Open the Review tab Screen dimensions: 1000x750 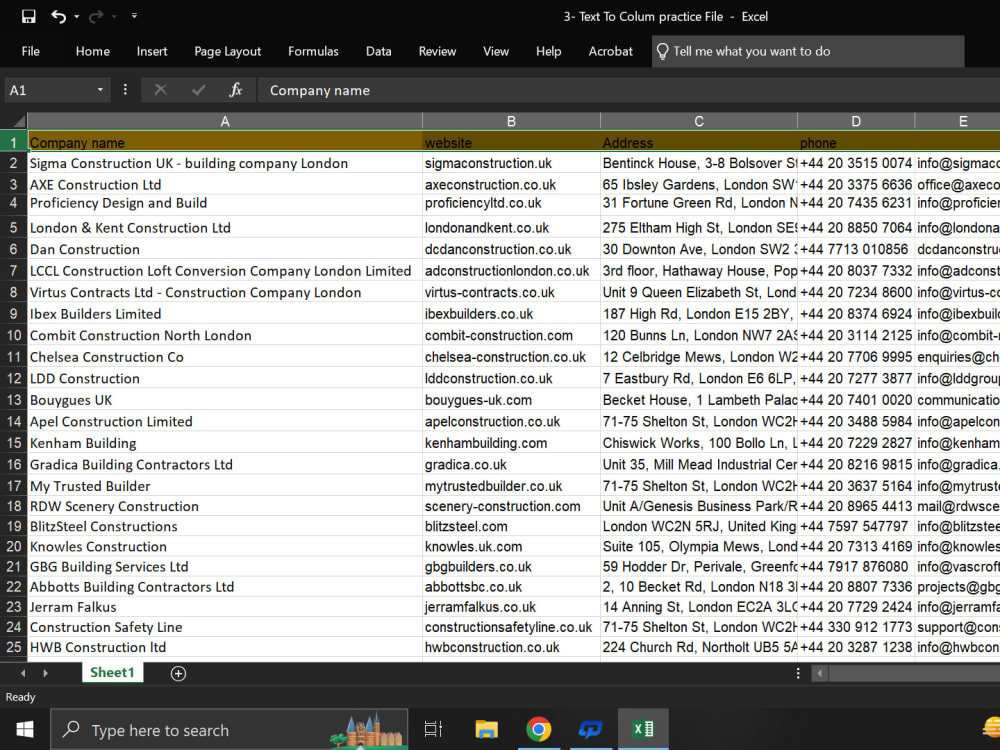[x=437, y=52]
